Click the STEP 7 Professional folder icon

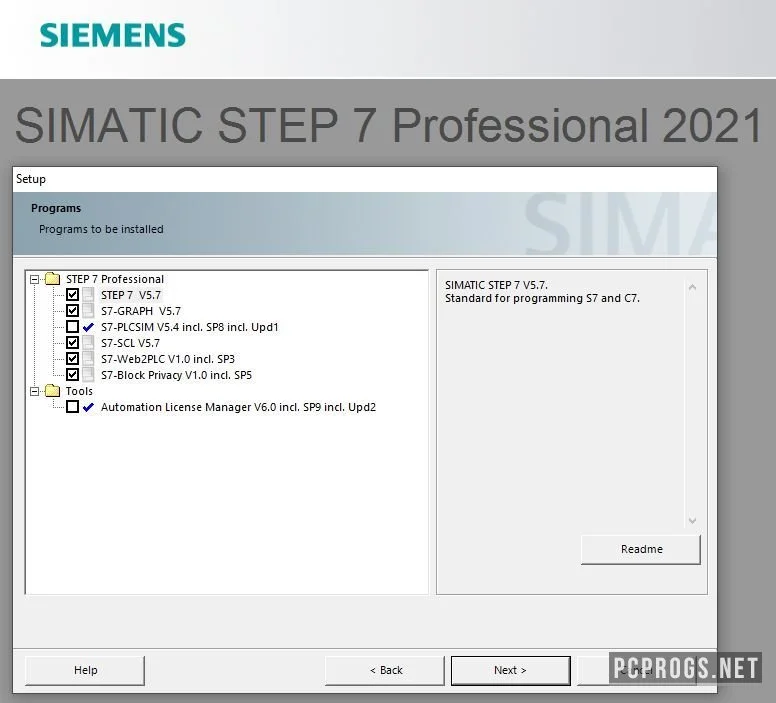coord(52,279)
